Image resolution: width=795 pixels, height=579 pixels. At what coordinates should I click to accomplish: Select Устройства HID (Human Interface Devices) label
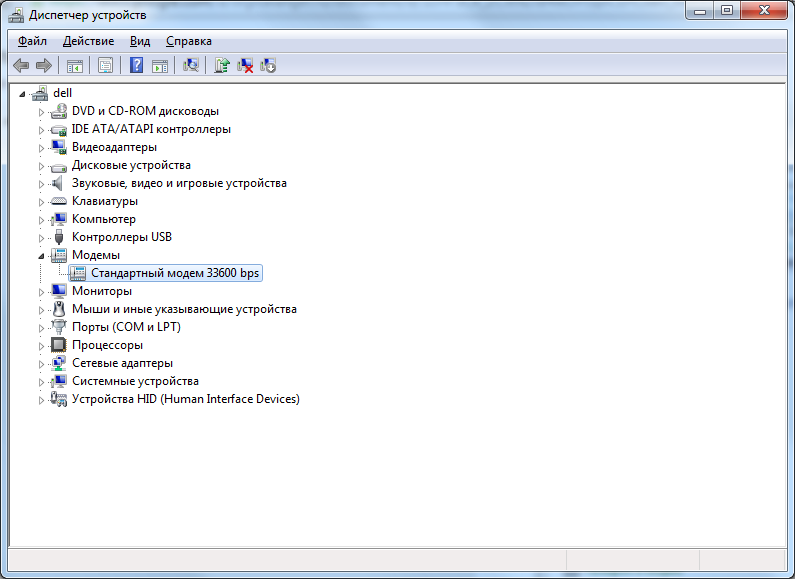pyautogui.click(x=186, y=399)
